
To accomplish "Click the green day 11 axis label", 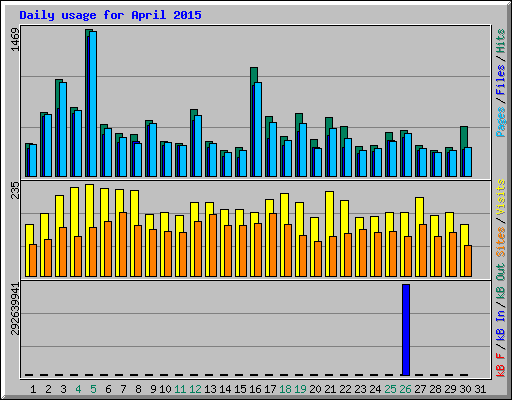I will point(180,389).
